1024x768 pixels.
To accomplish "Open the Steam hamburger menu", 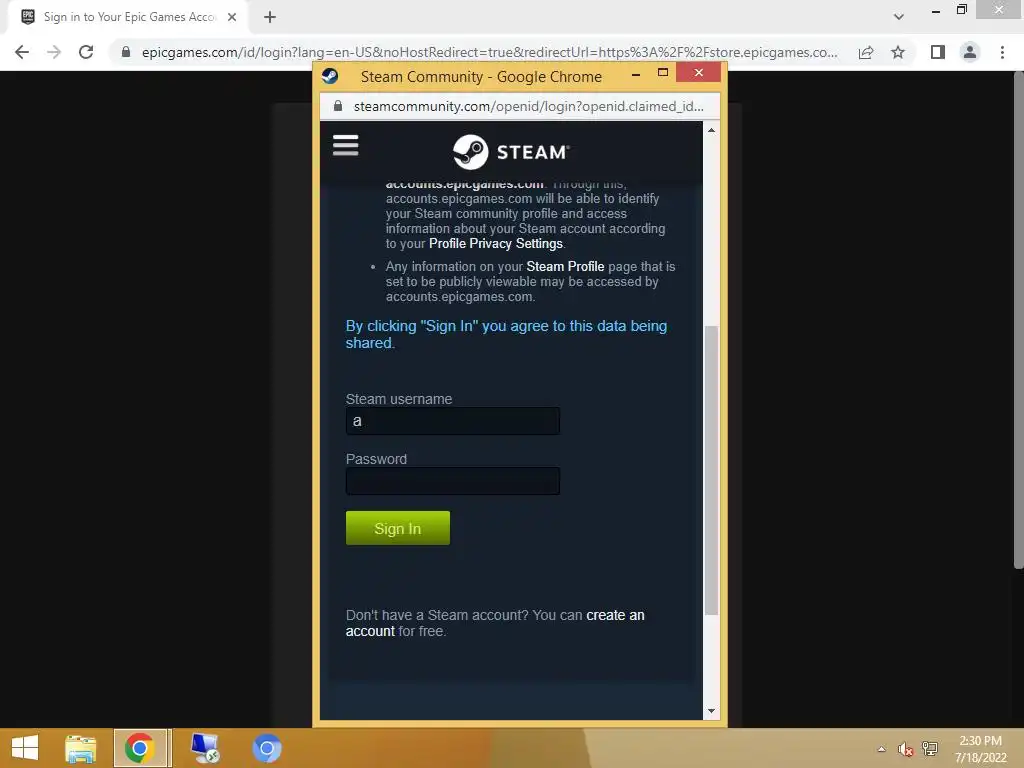I will (x=345, y=145).
